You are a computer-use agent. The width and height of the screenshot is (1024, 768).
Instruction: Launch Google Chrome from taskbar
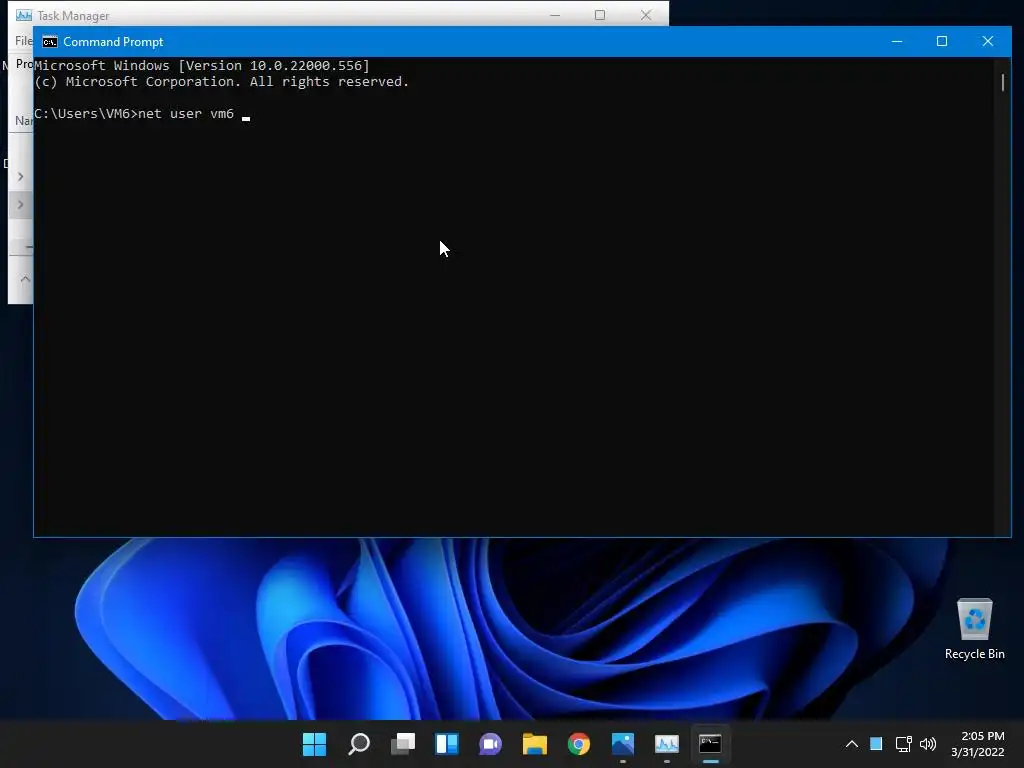(x=579, y=744)
